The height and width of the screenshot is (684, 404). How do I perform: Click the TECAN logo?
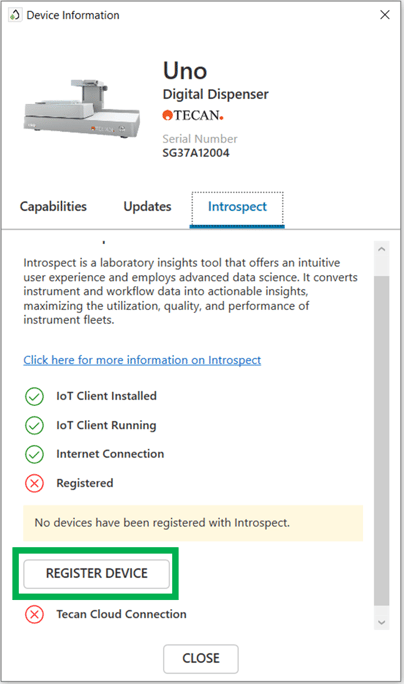point(193,115)
